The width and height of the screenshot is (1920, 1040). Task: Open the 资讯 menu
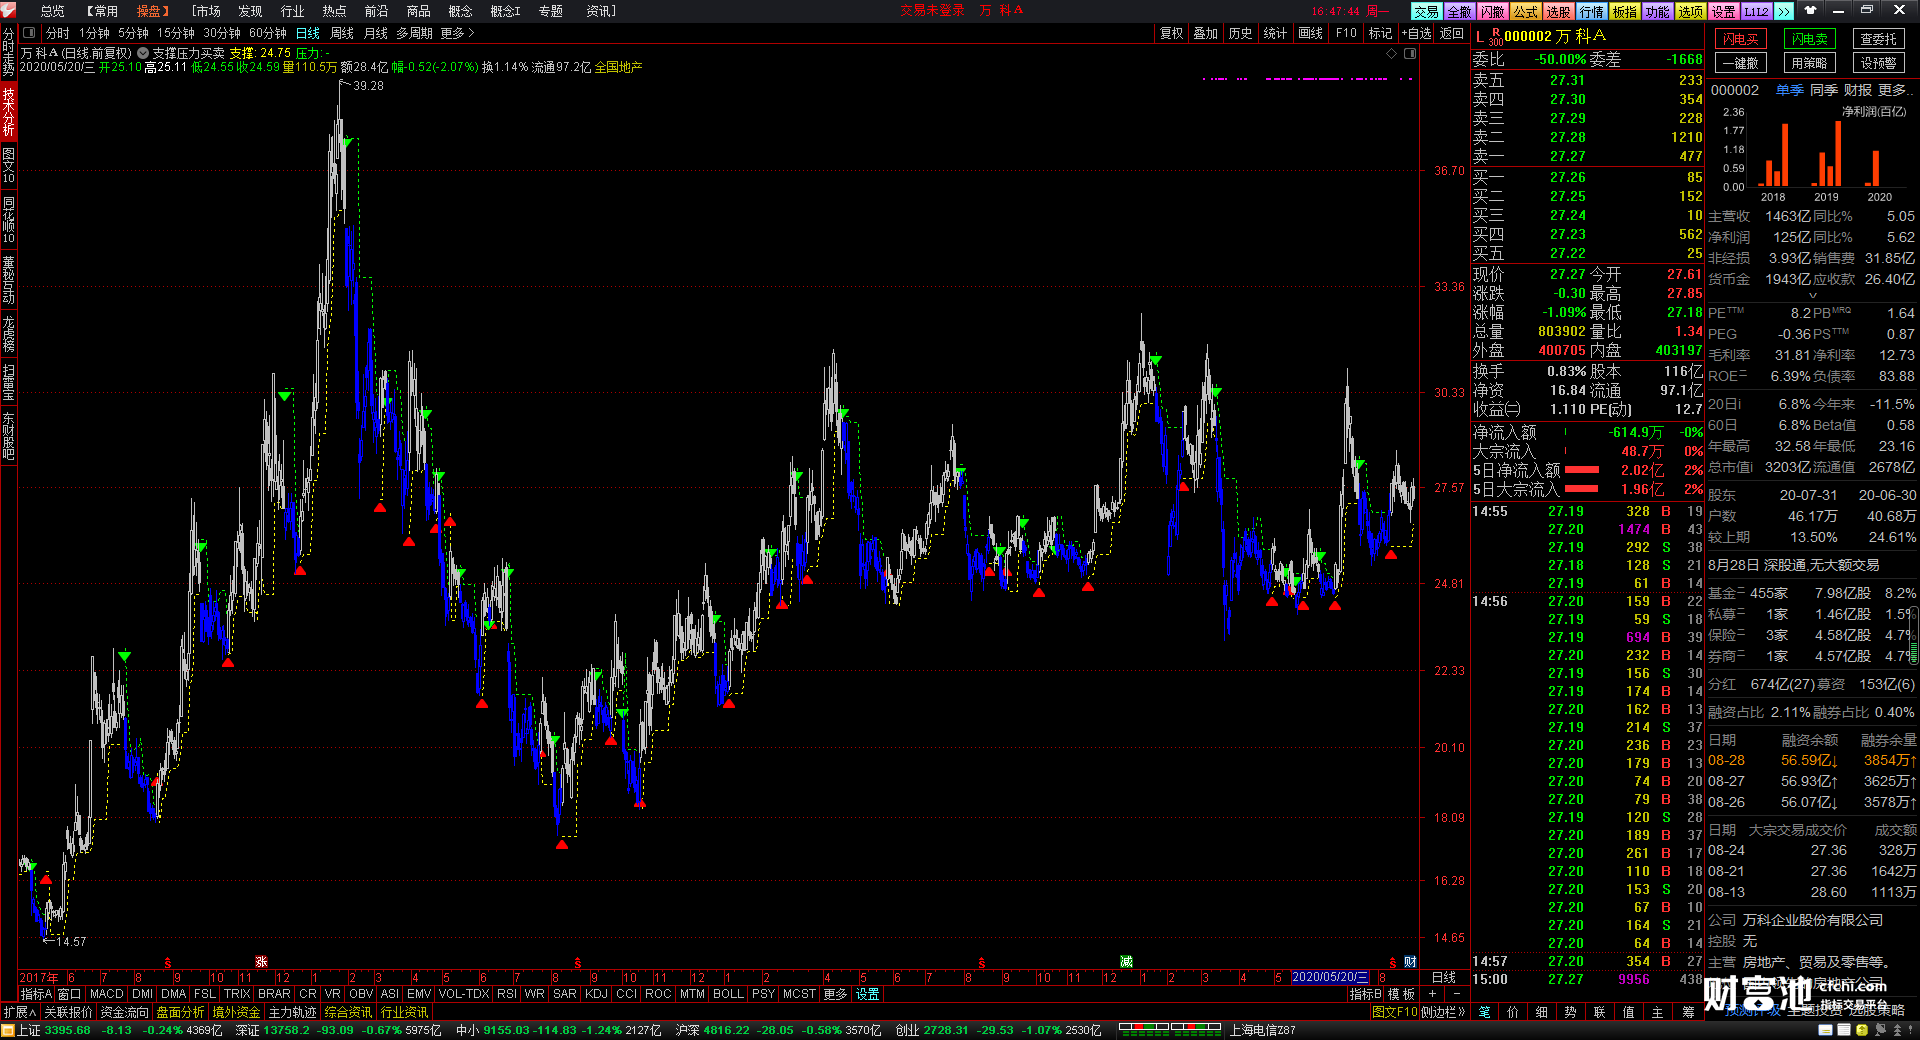tap(600, 11)
